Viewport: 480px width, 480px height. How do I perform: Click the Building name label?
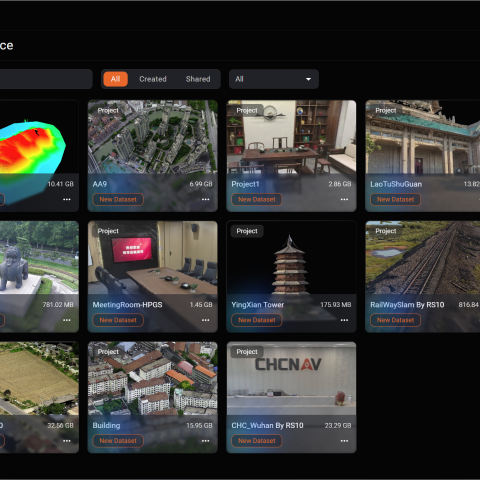click(x=106, y=425)
